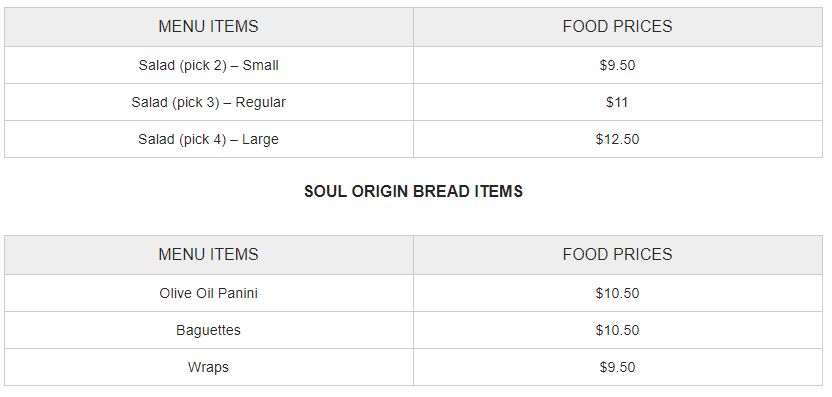
Task: Click FOOD PRICES header in salad table
Action: [x=618, y=27]
